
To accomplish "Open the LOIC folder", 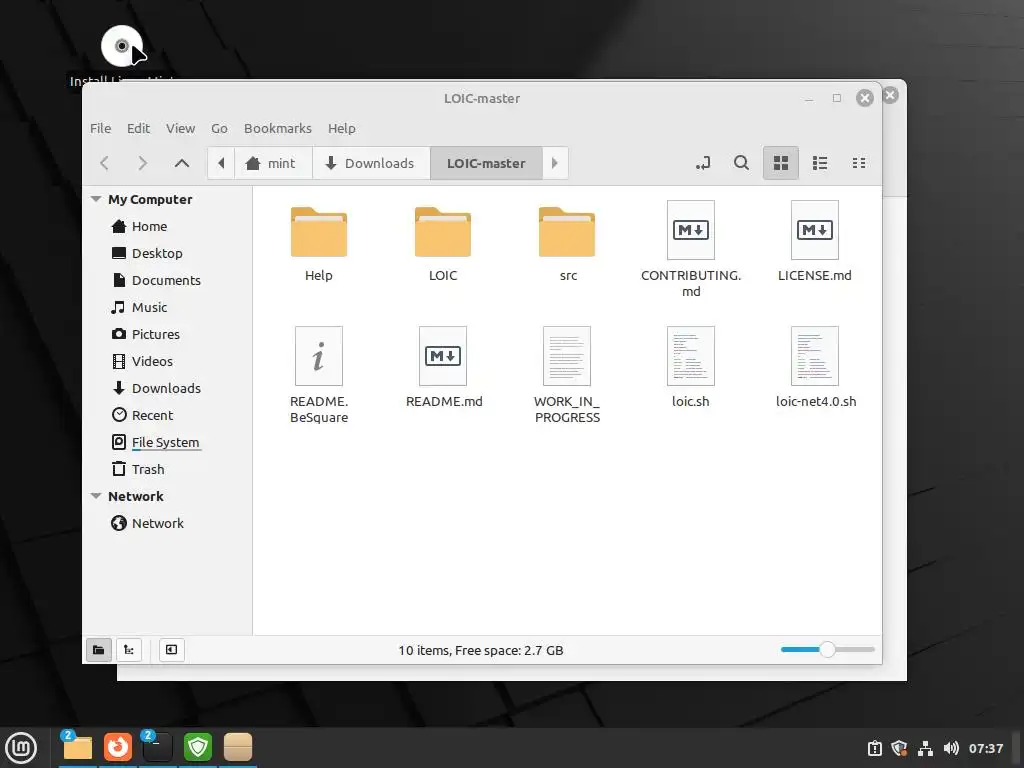I will [x=443, y=243].
